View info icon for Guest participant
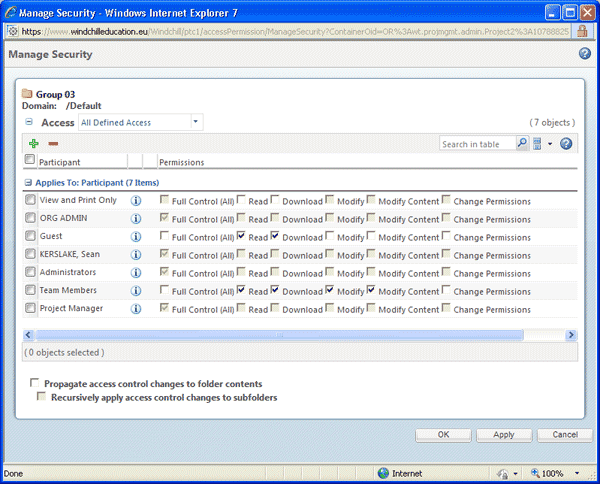 pyautogui.click(x=136, y=236)
